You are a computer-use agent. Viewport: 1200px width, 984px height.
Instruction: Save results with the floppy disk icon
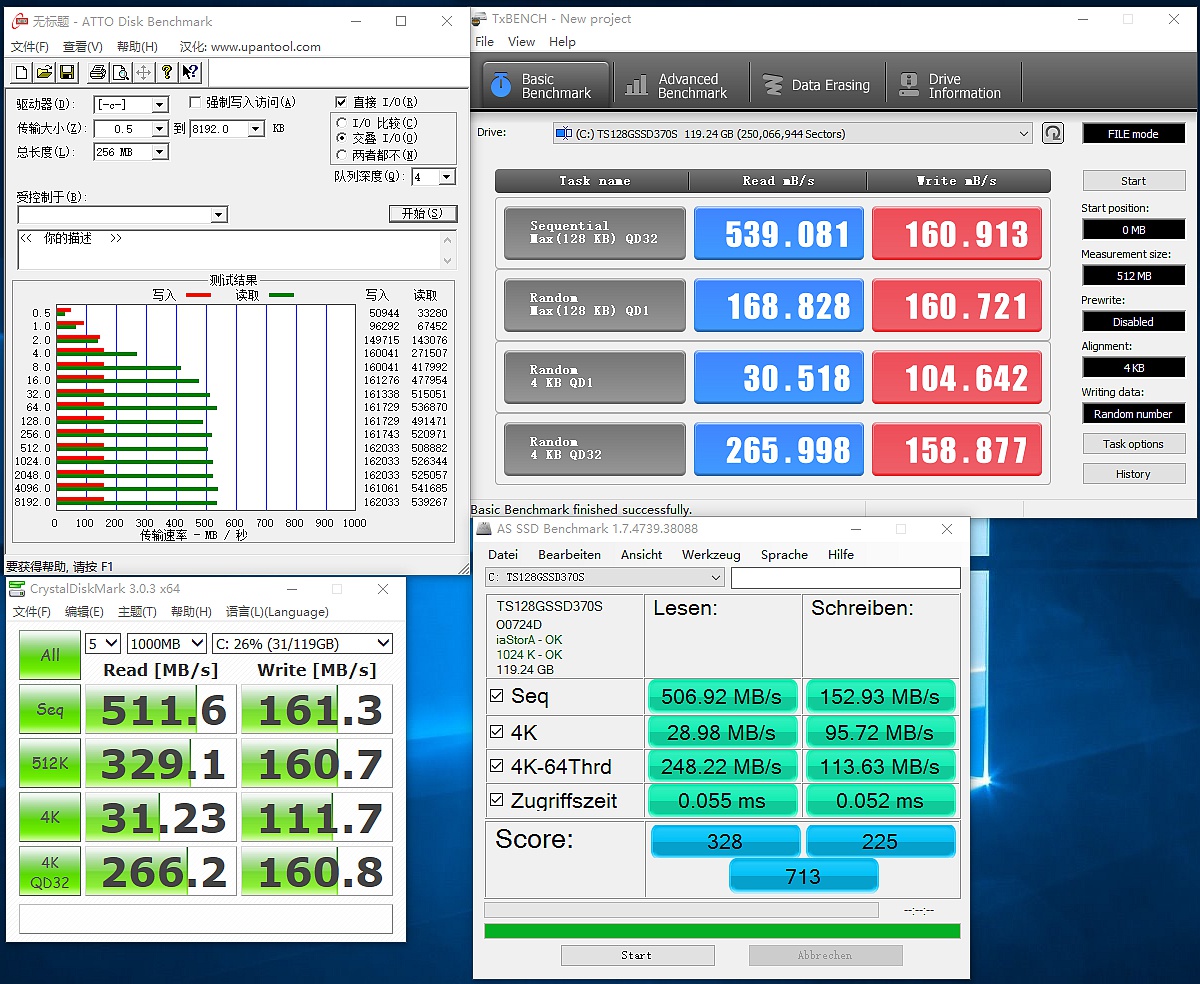tap(67, 72)
